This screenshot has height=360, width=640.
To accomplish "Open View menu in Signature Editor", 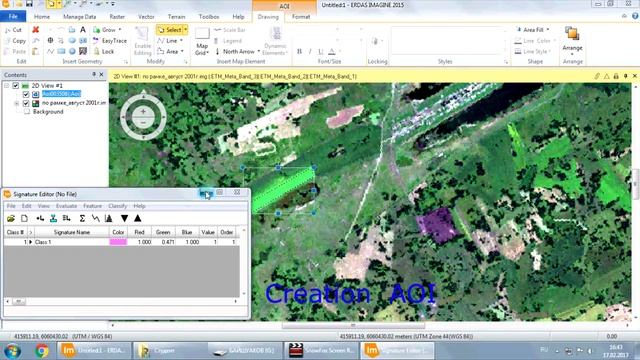I will click(43, 206).
